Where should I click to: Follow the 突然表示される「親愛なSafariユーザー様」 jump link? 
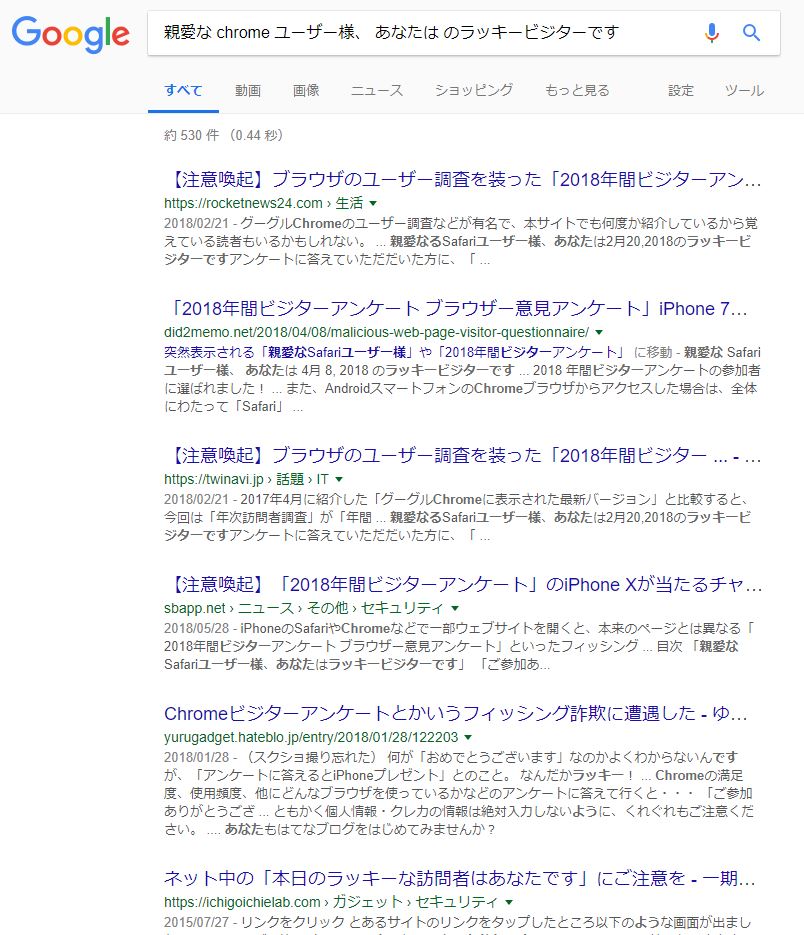(396, 352)
